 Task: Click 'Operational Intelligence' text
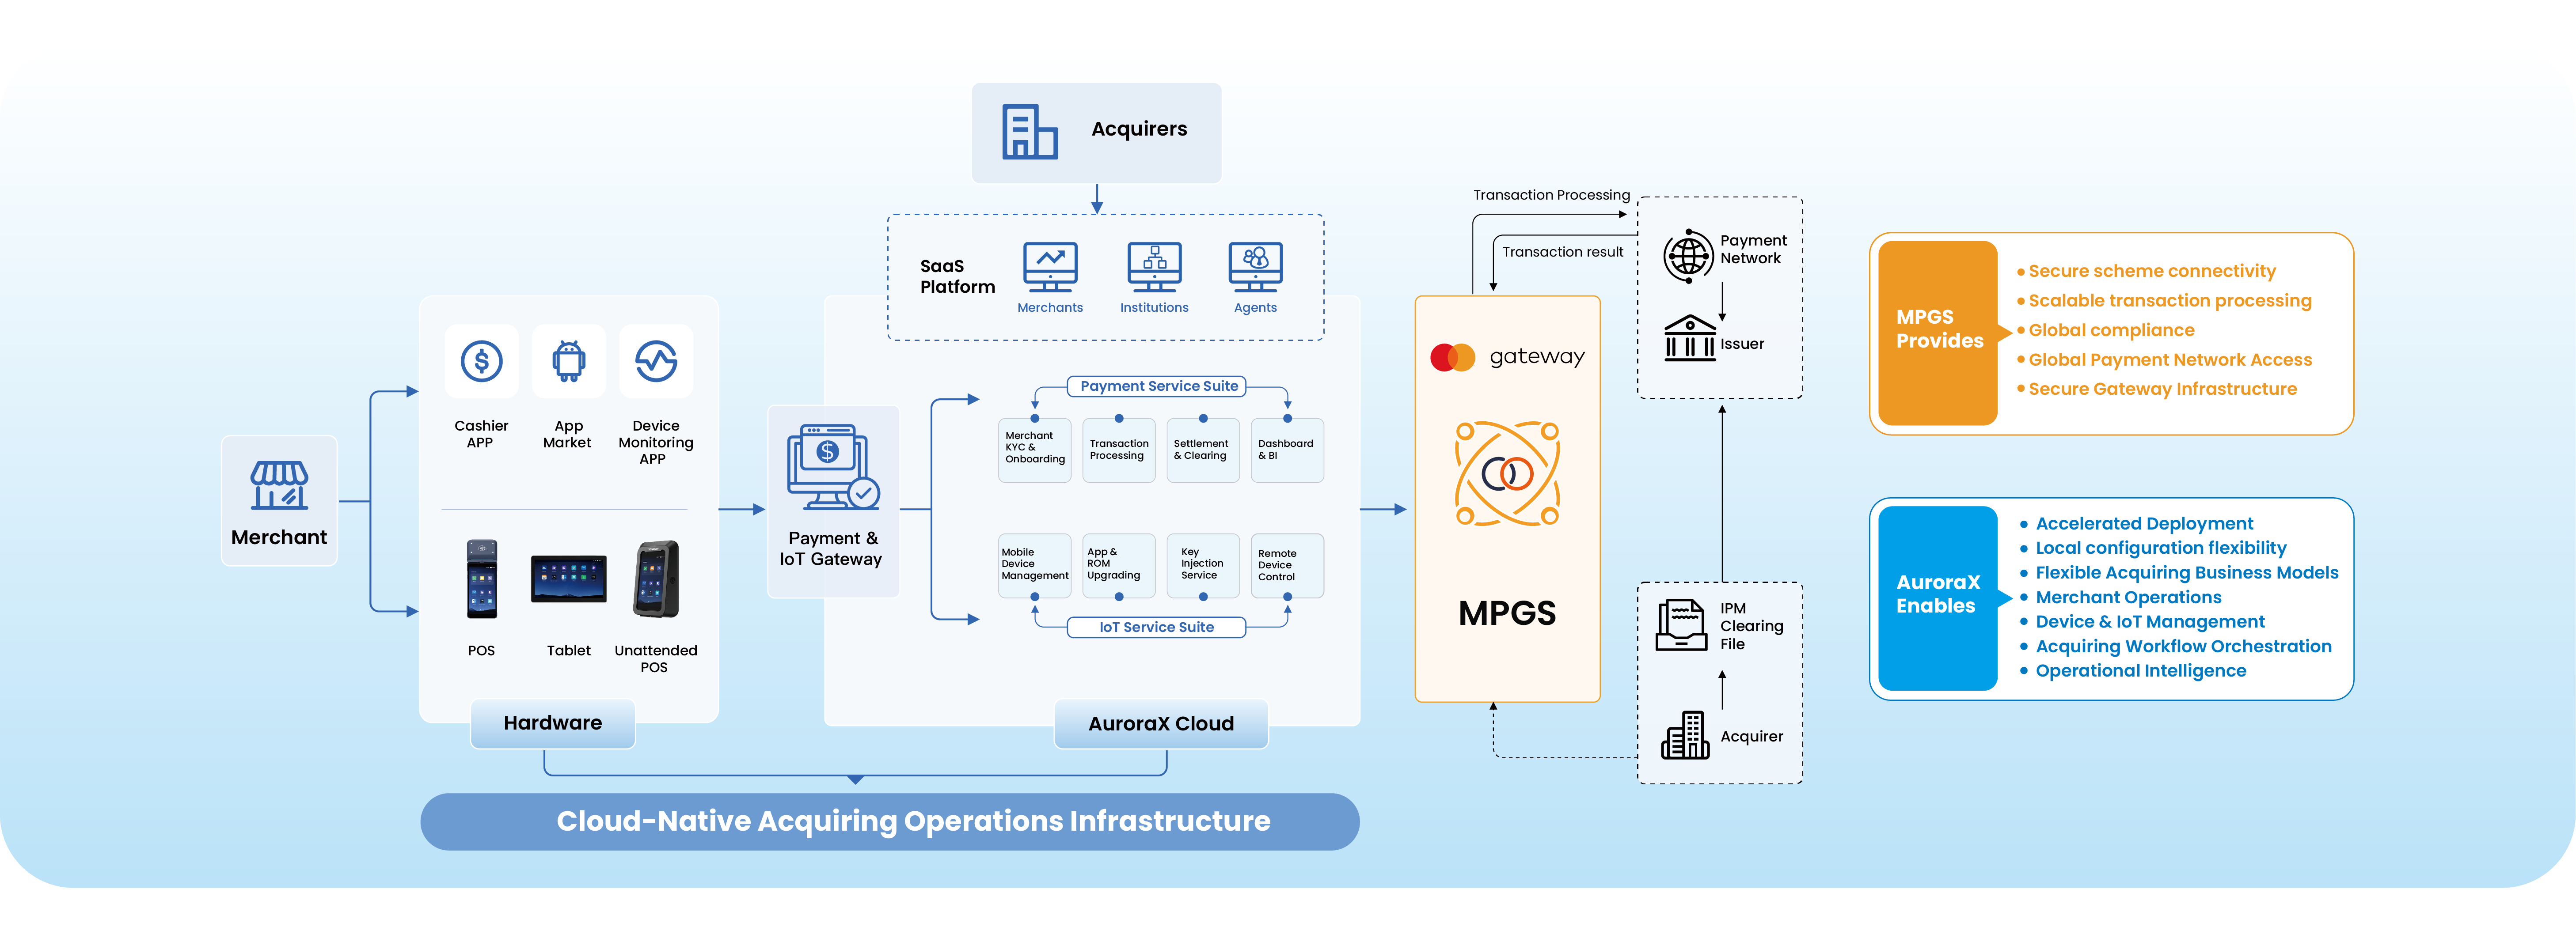pyautogui.click(x=2141, y=671)
